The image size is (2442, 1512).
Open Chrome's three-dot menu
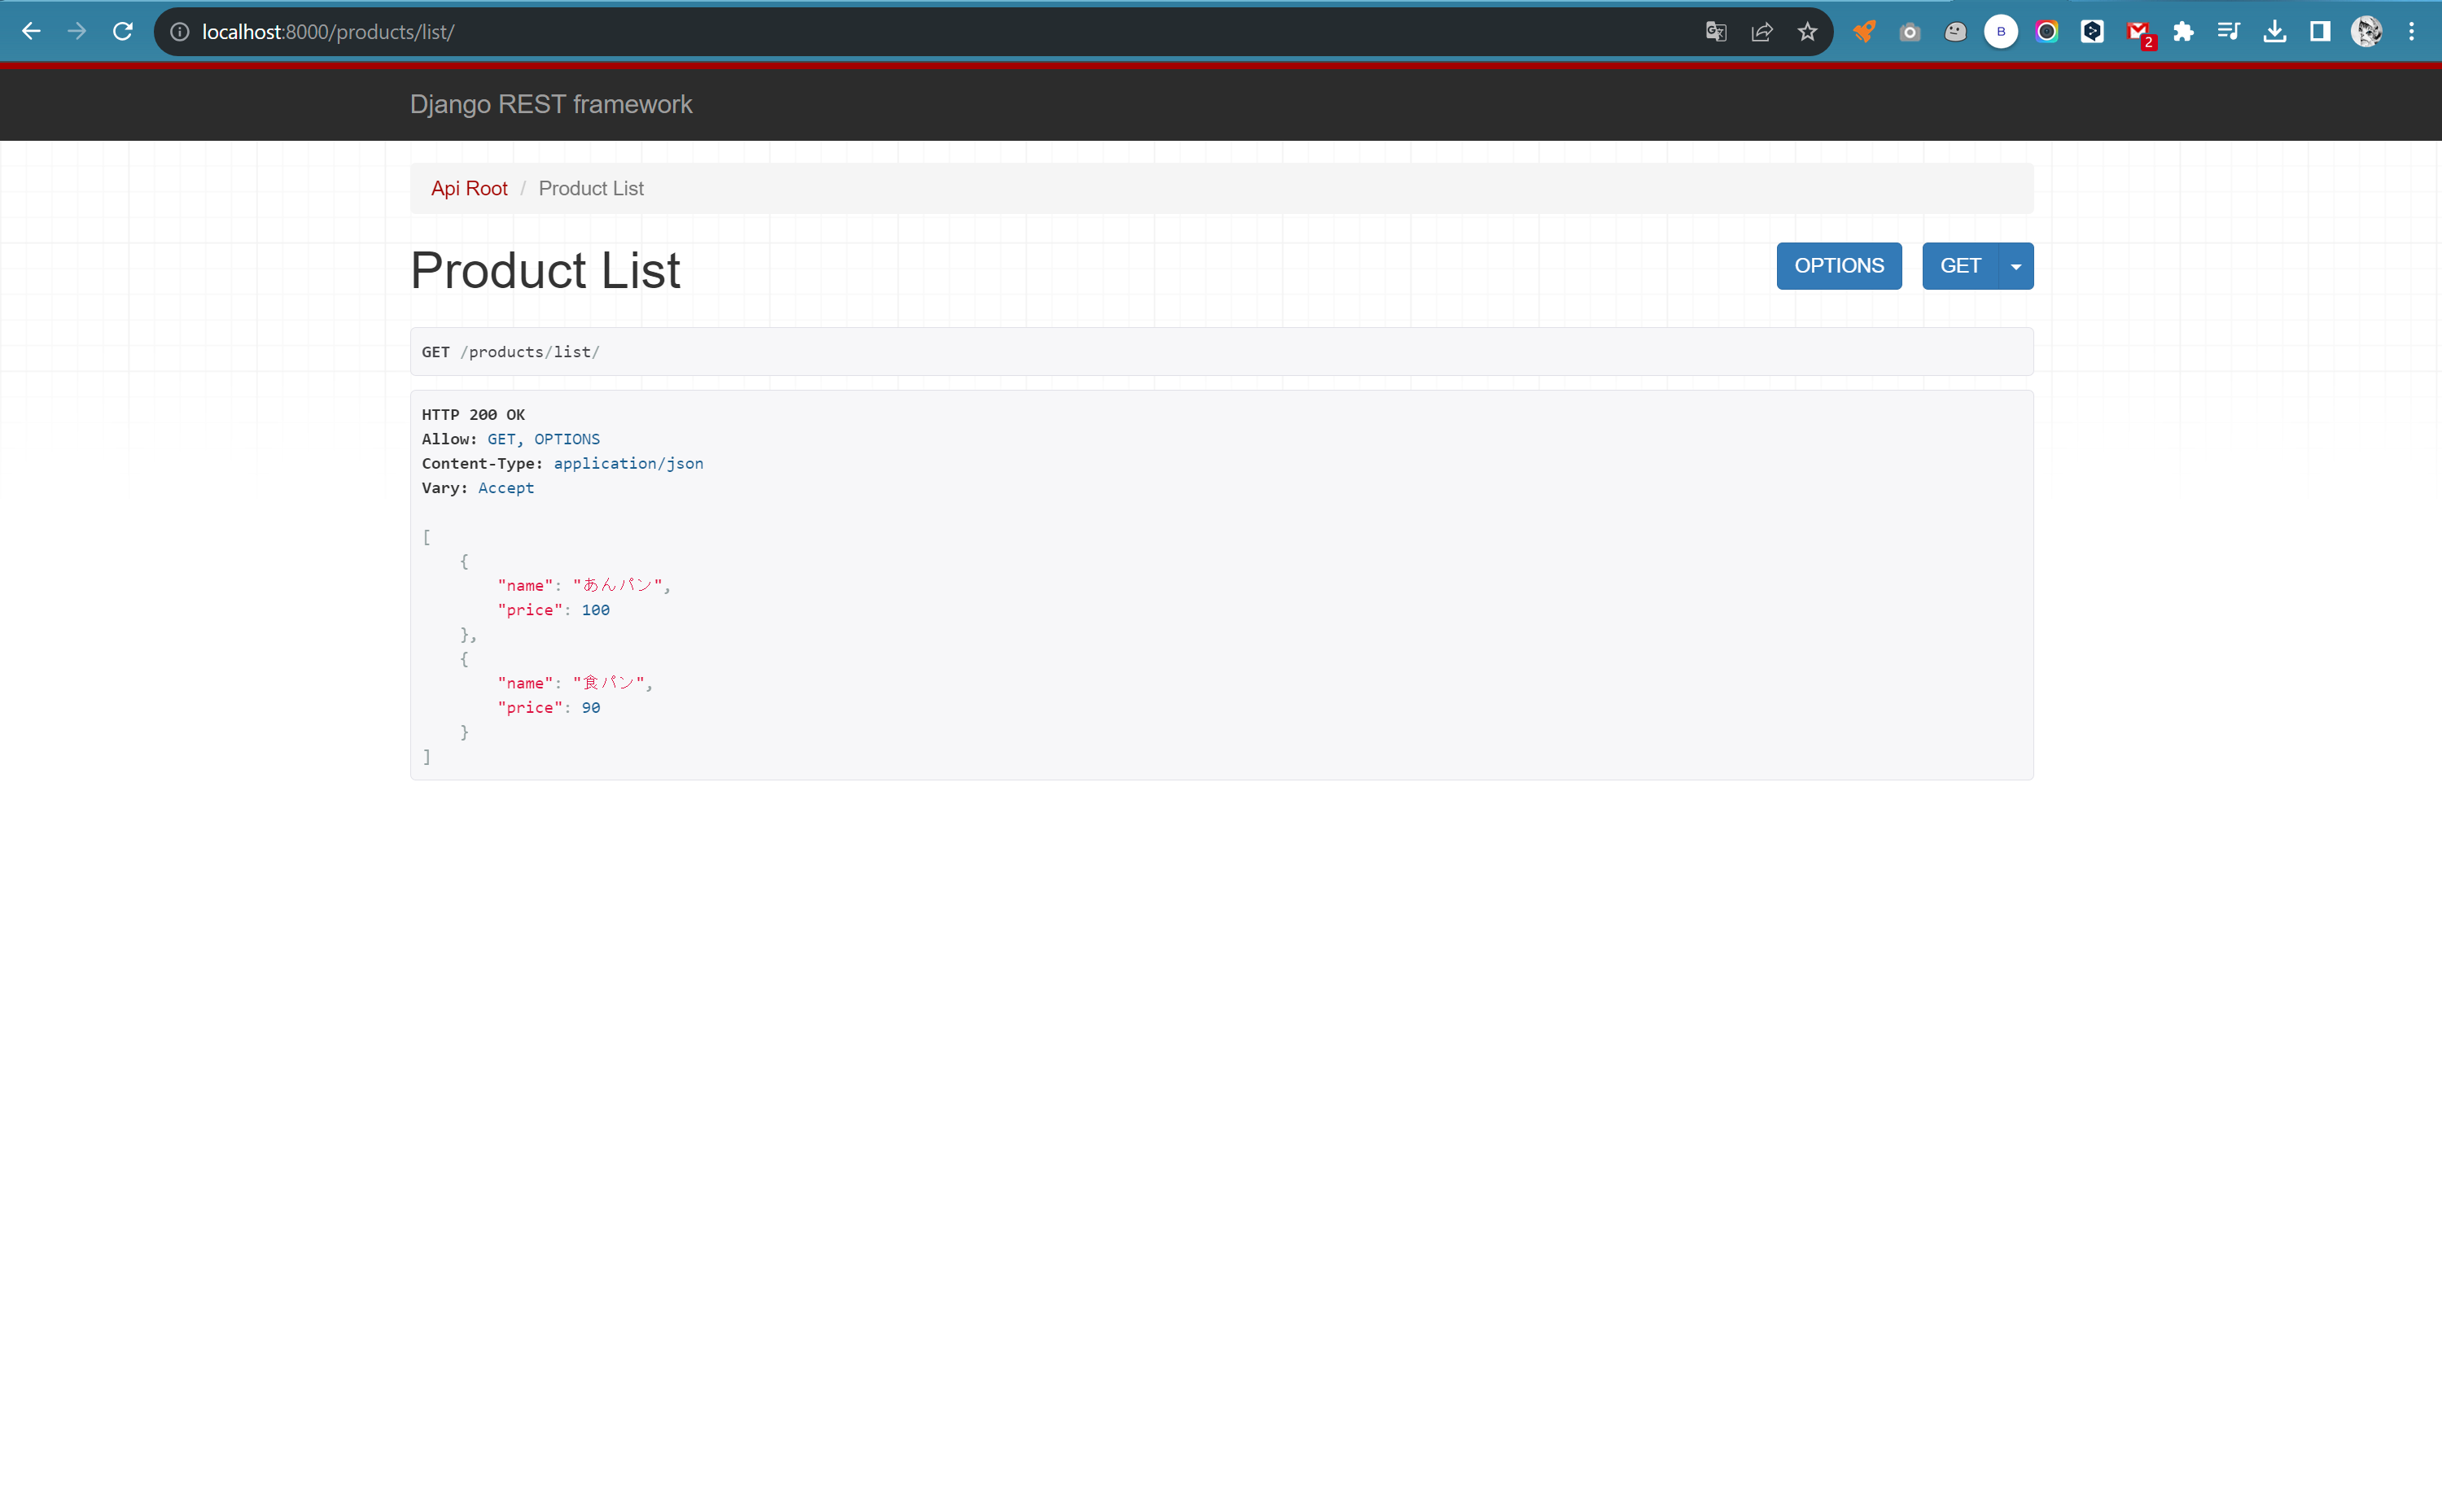(x=2413, y=31)
